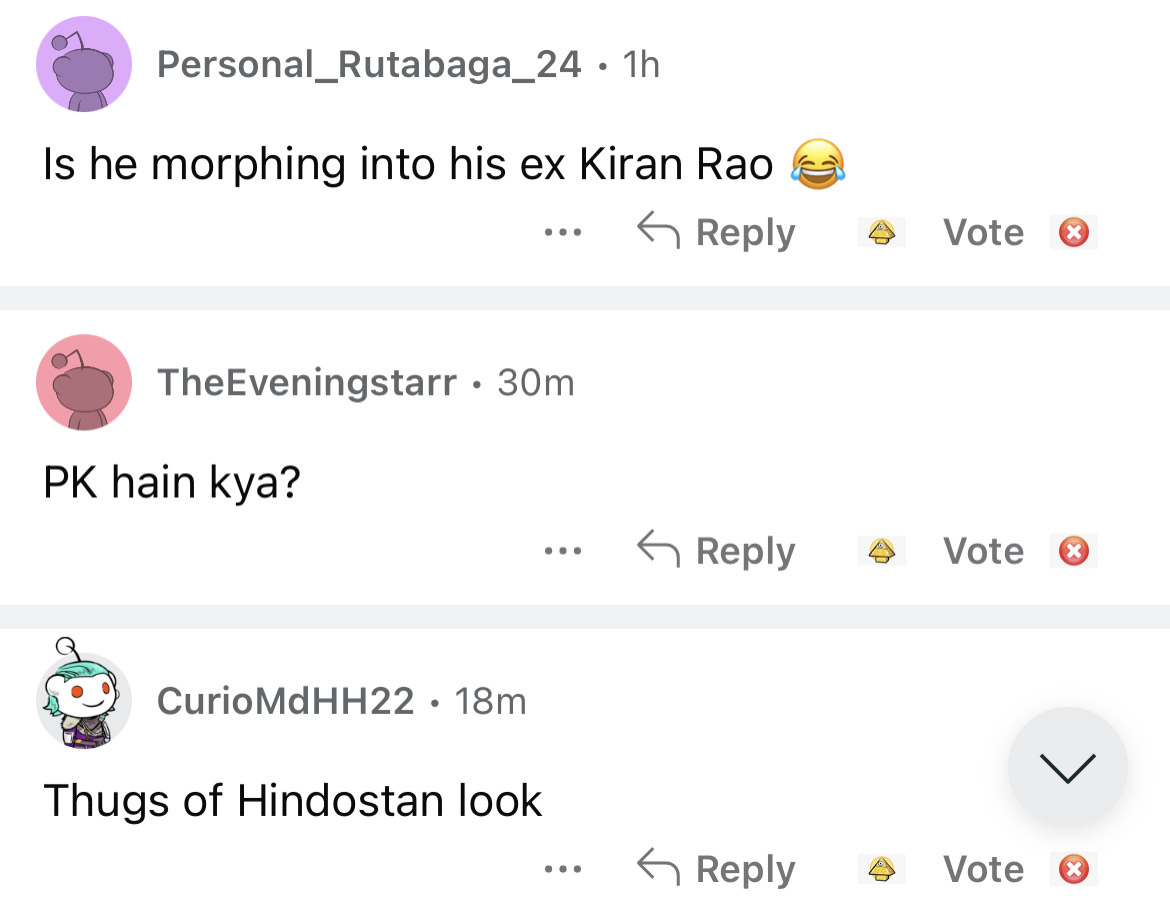
Task: Upvote the "Thugs of Hindostan look" comment
Action: (x=881, y=869)
